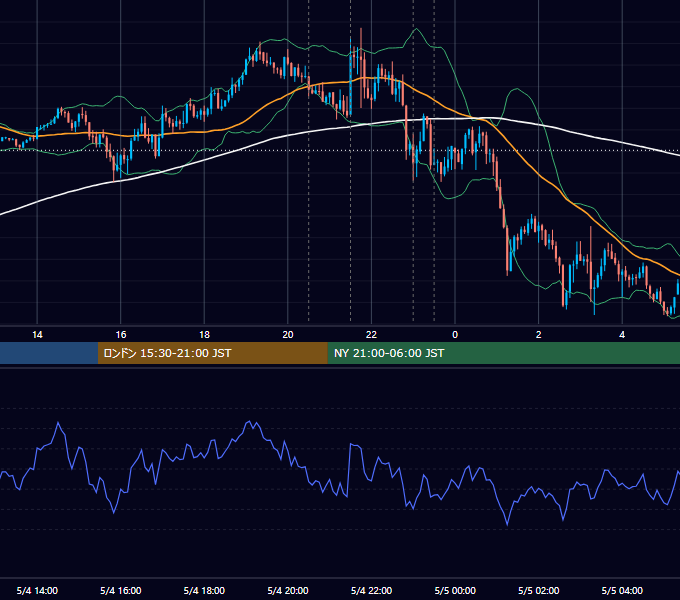Click the NY 21:00-06:00 JST session bar
This screenshot has width=680, height=600.
click(503, 353)
